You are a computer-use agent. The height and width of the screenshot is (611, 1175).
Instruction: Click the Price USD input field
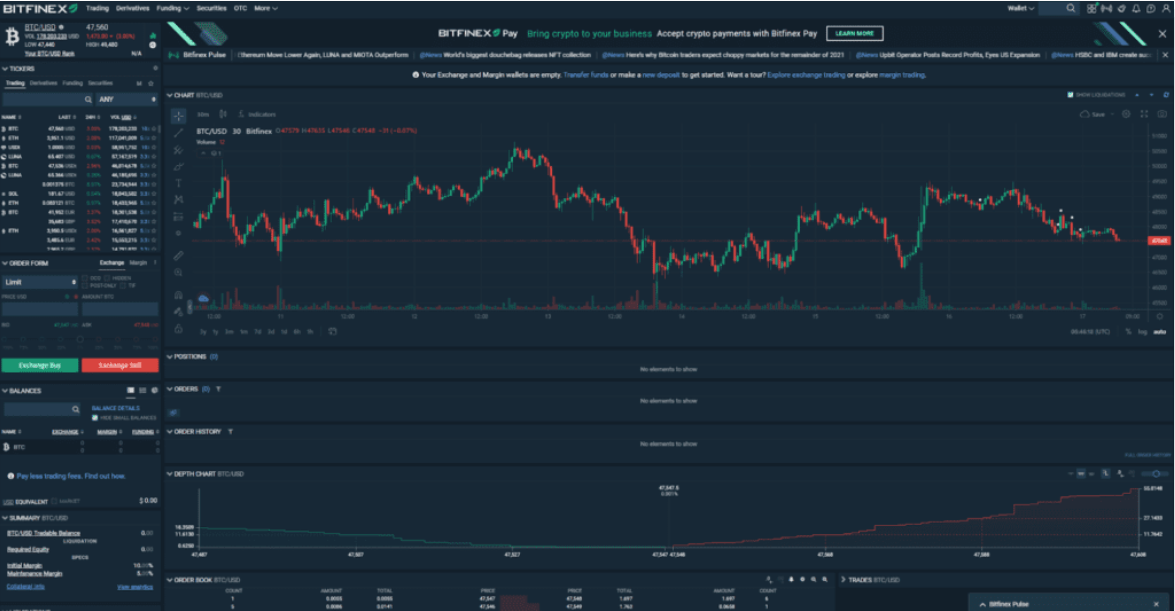coord(40,309)
